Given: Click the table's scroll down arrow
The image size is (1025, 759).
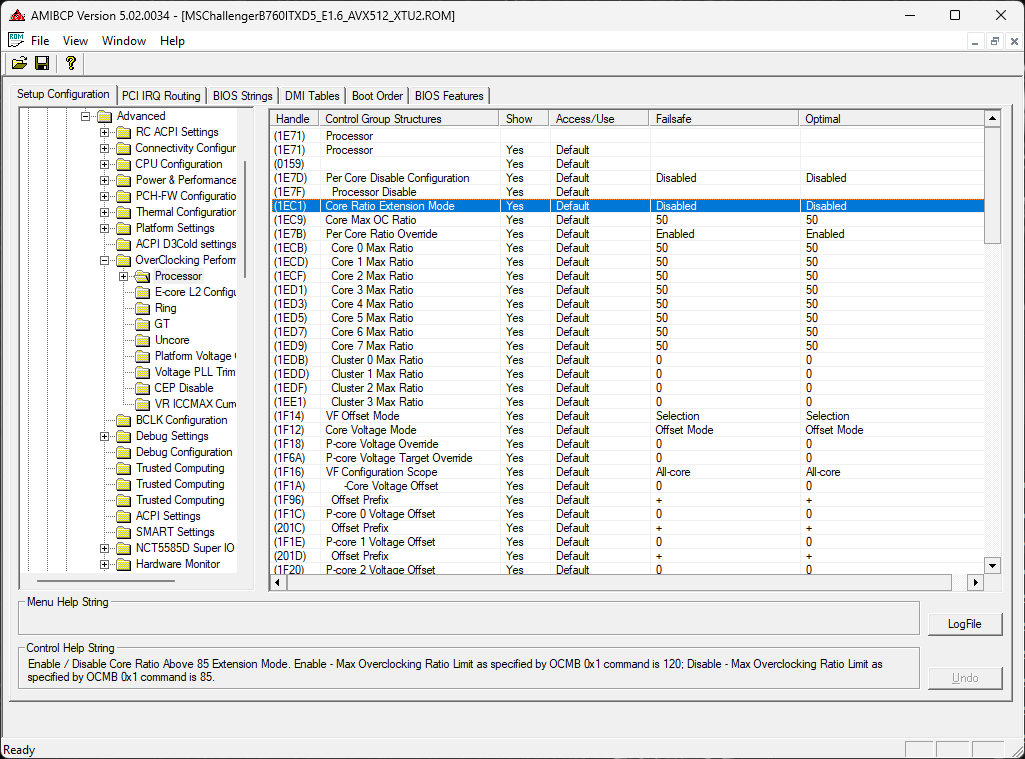Looking at the screenshot, I should [x=992, y=565].
